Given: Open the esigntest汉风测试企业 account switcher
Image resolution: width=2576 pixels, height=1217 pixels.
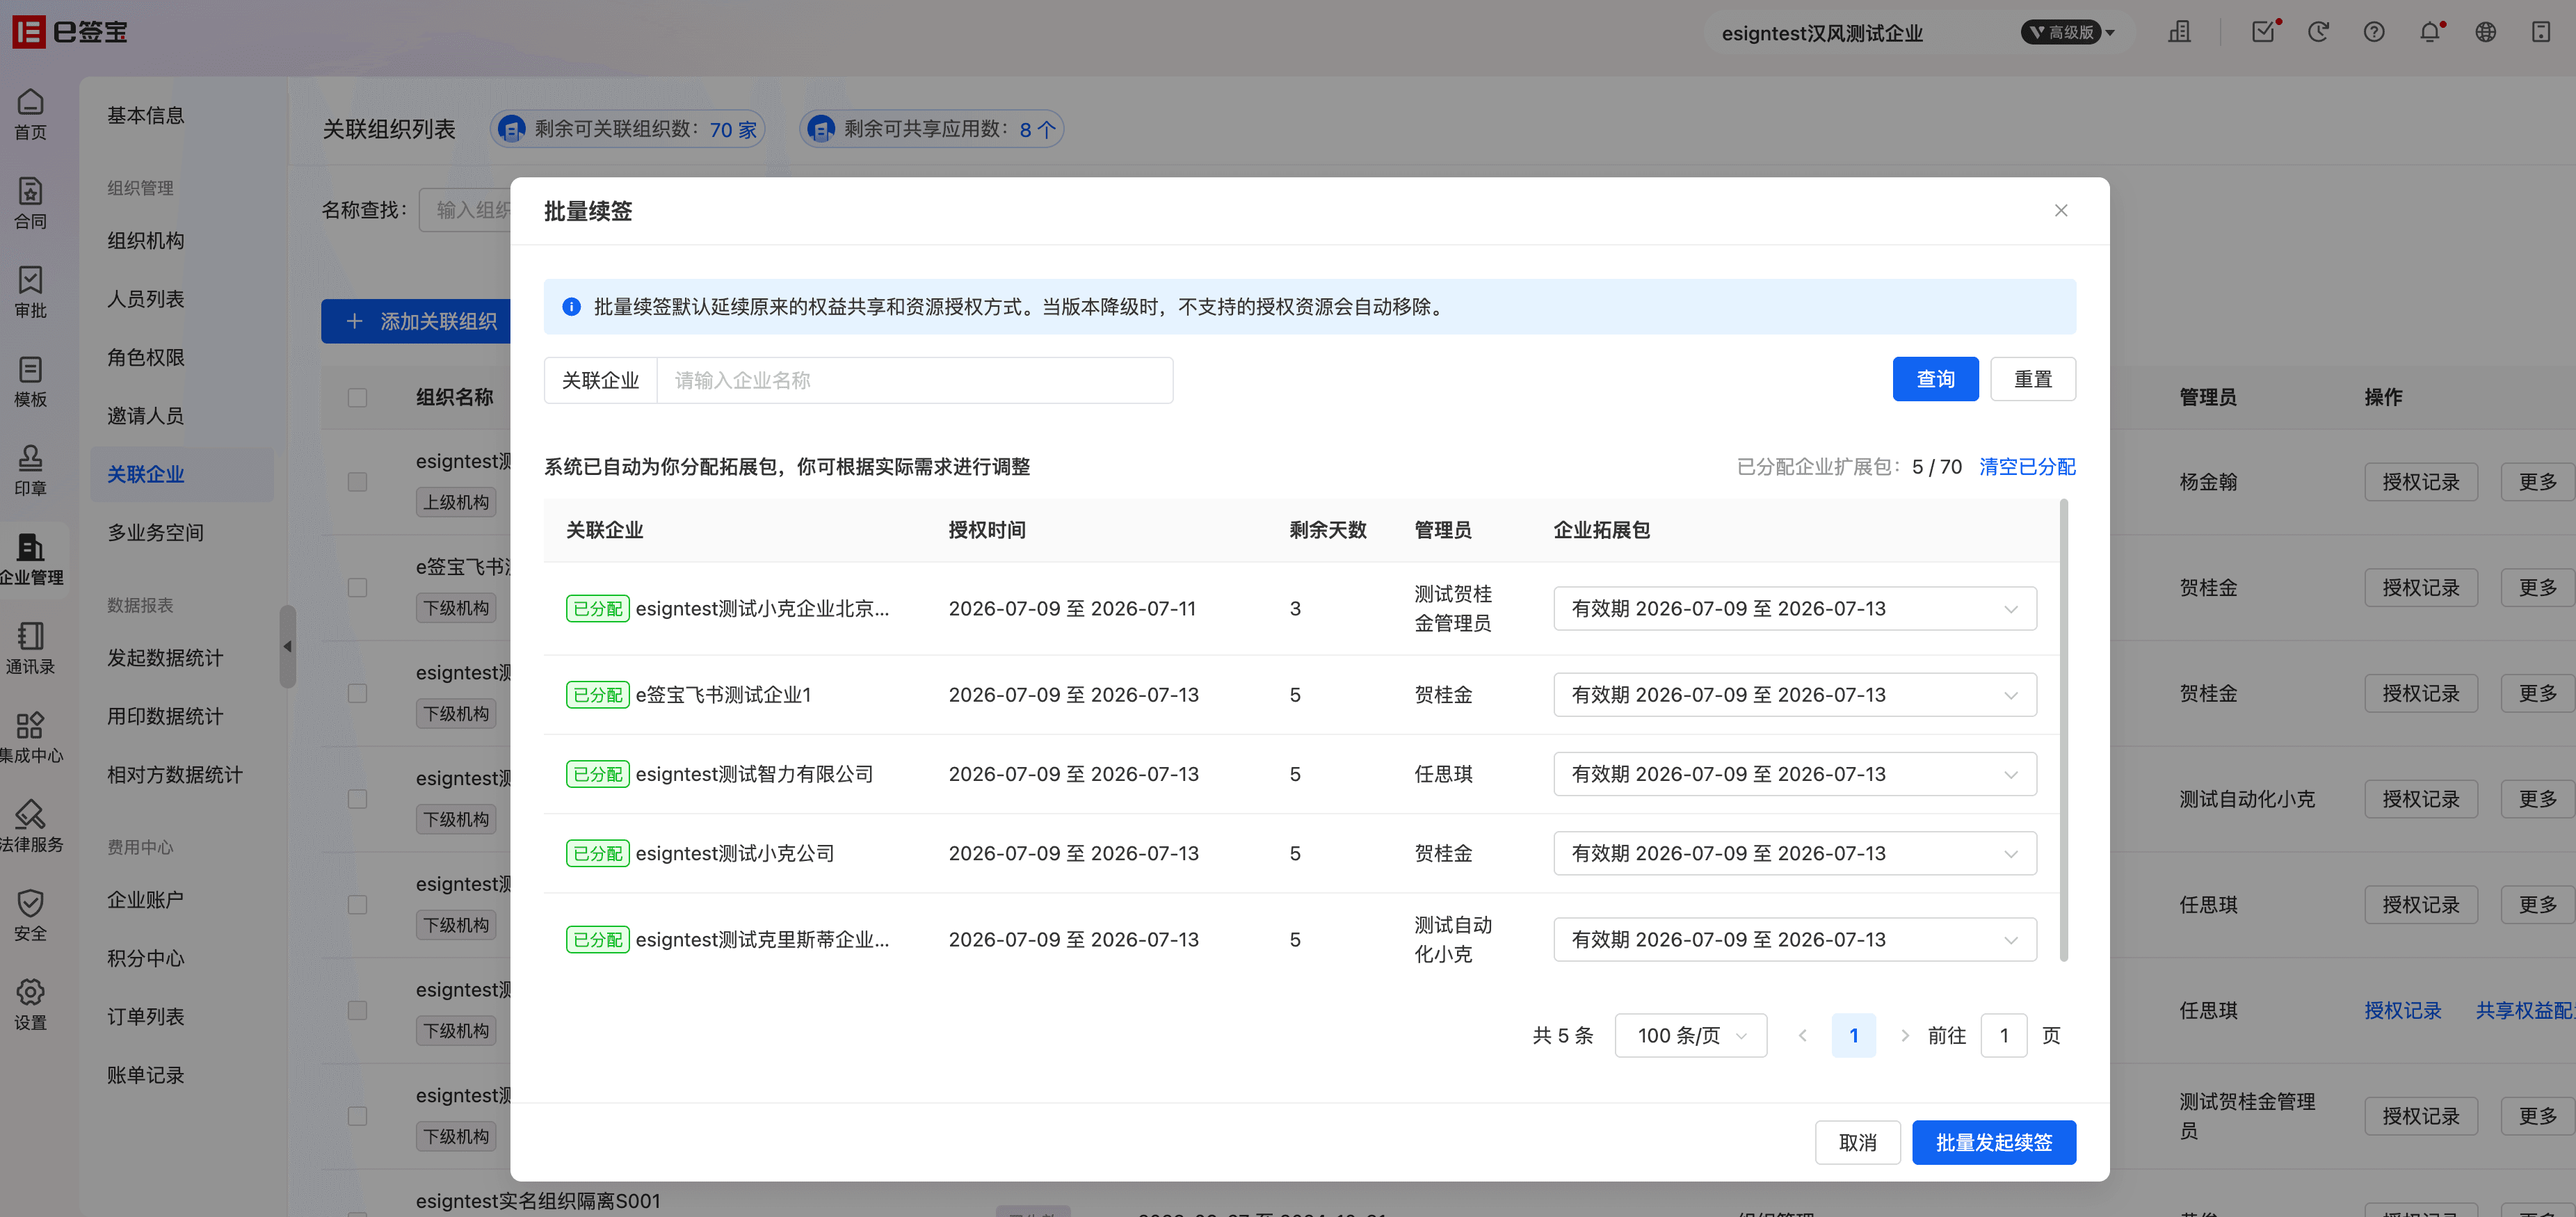Looking at the screenshot, I should (x=1822, y=33).
